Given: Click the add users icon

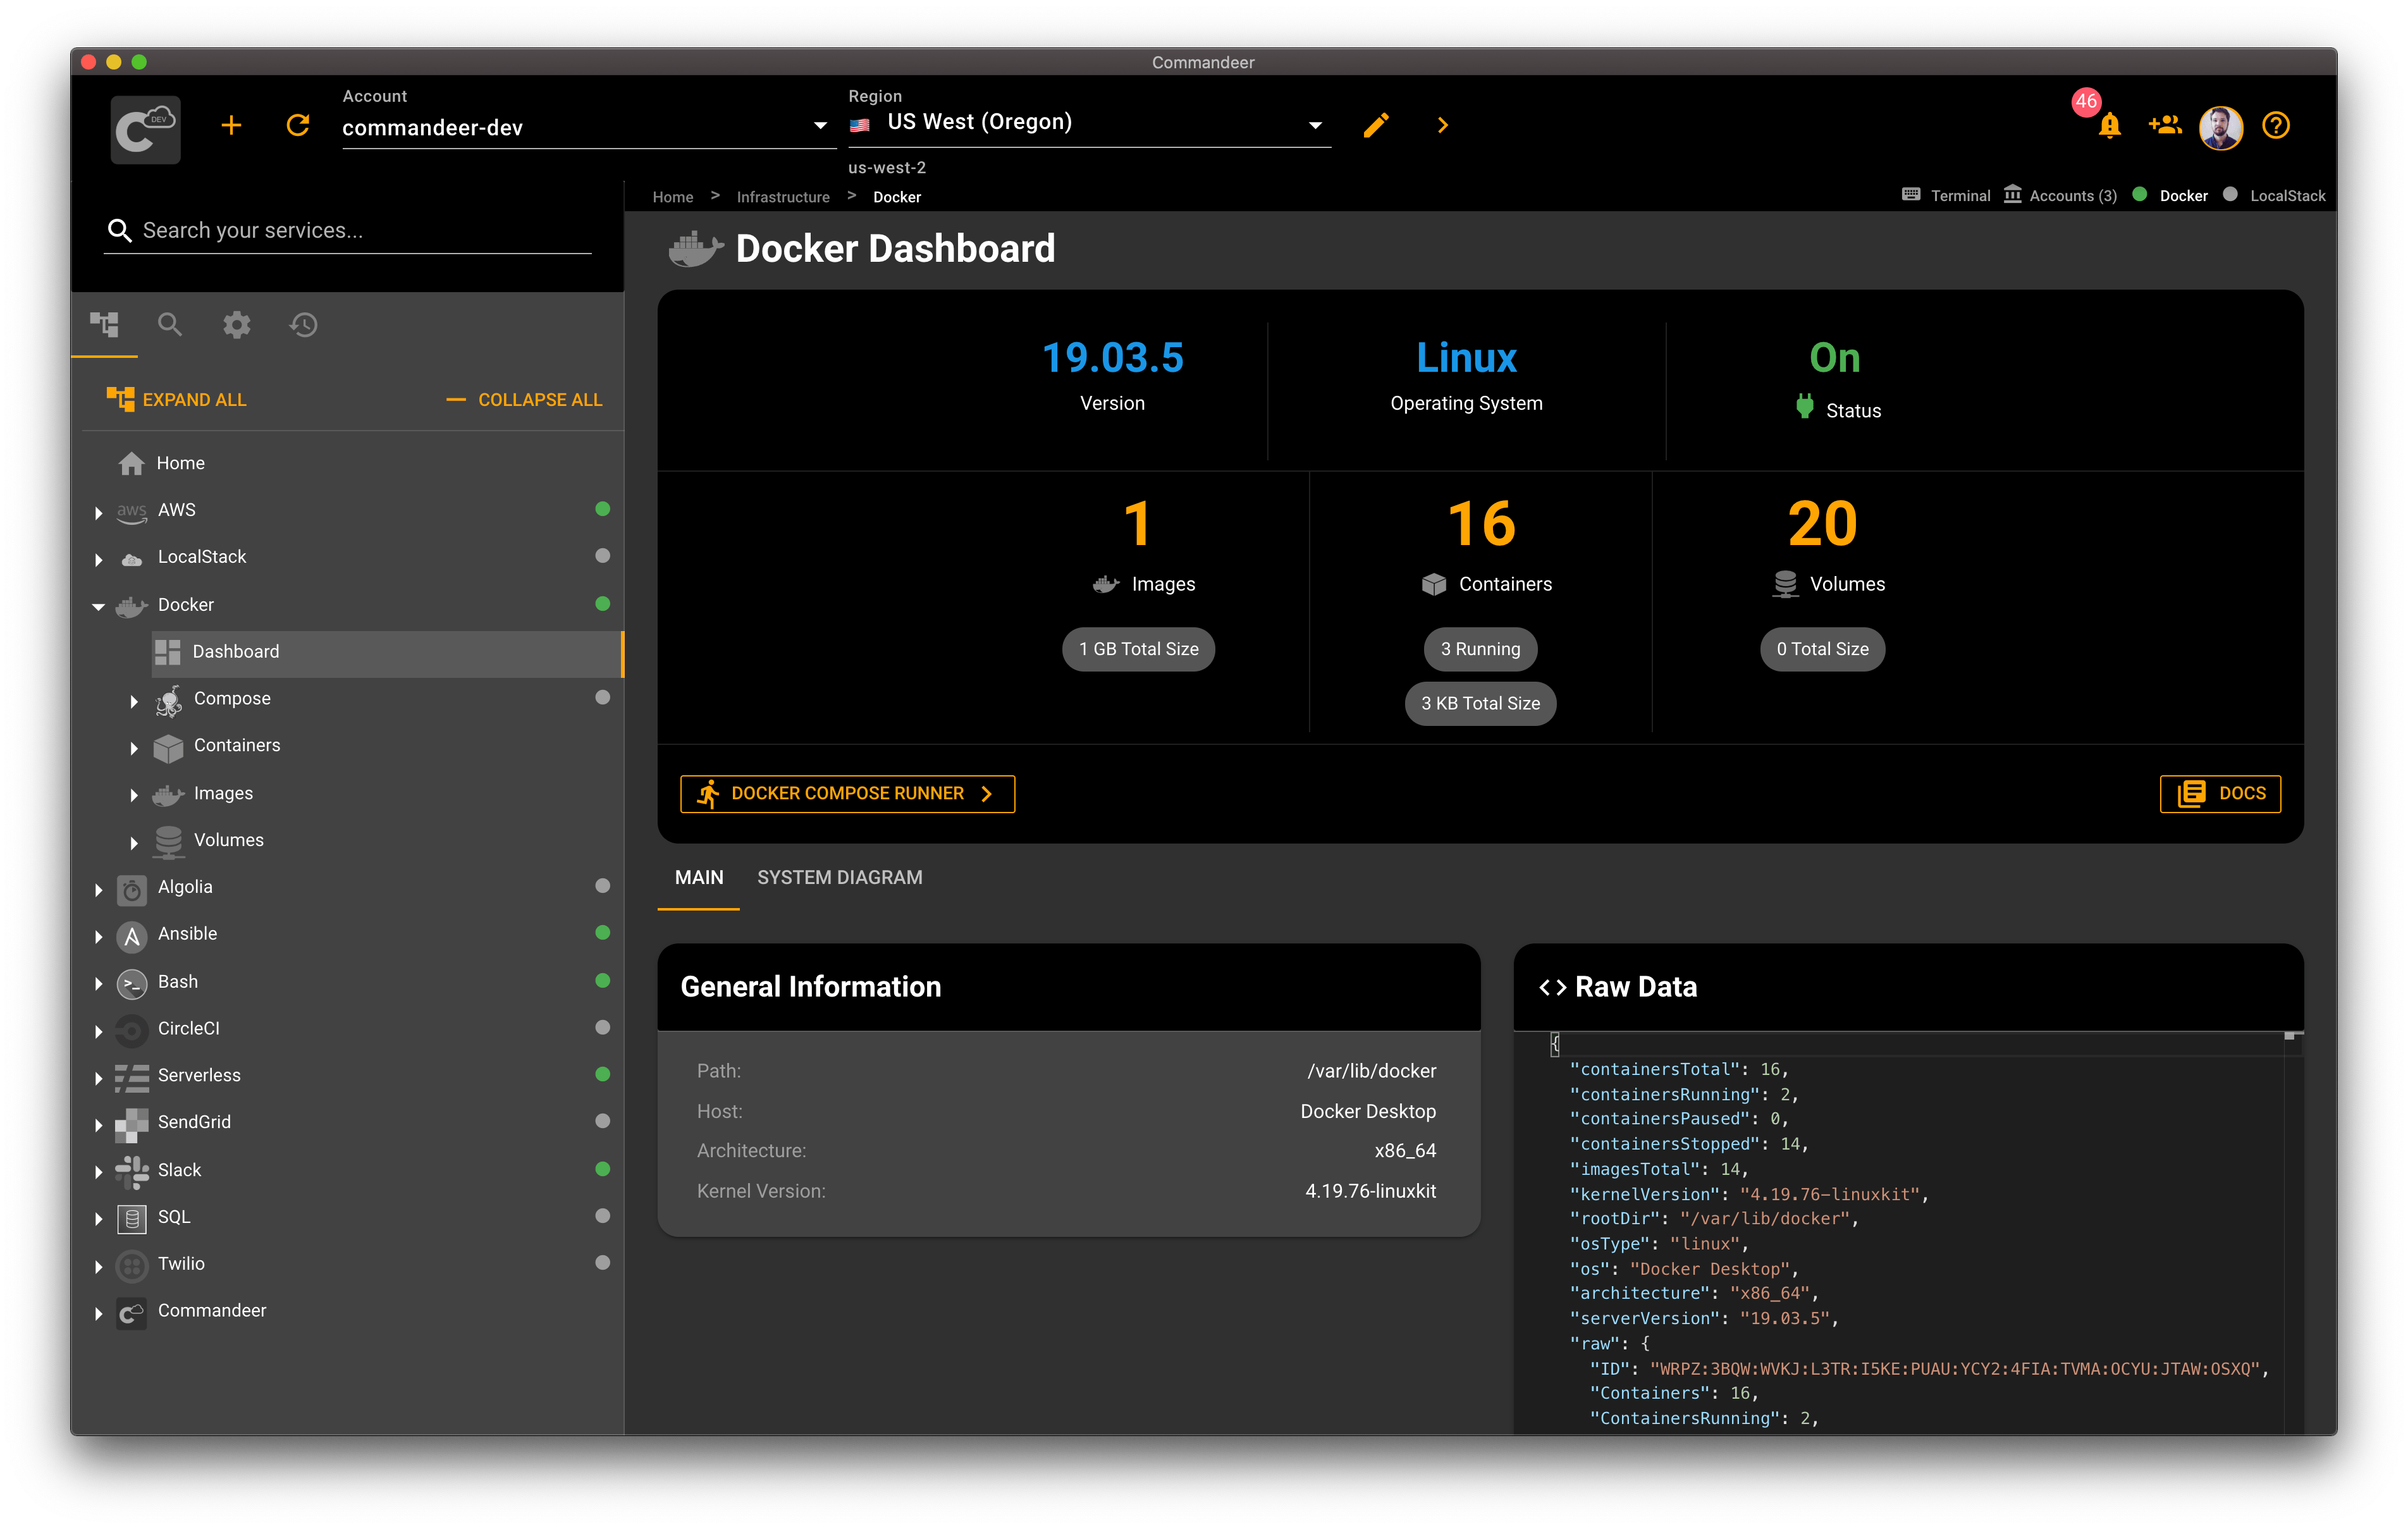Looking at the screenshot, I should pyautogui.click(x=2164, y=125).
